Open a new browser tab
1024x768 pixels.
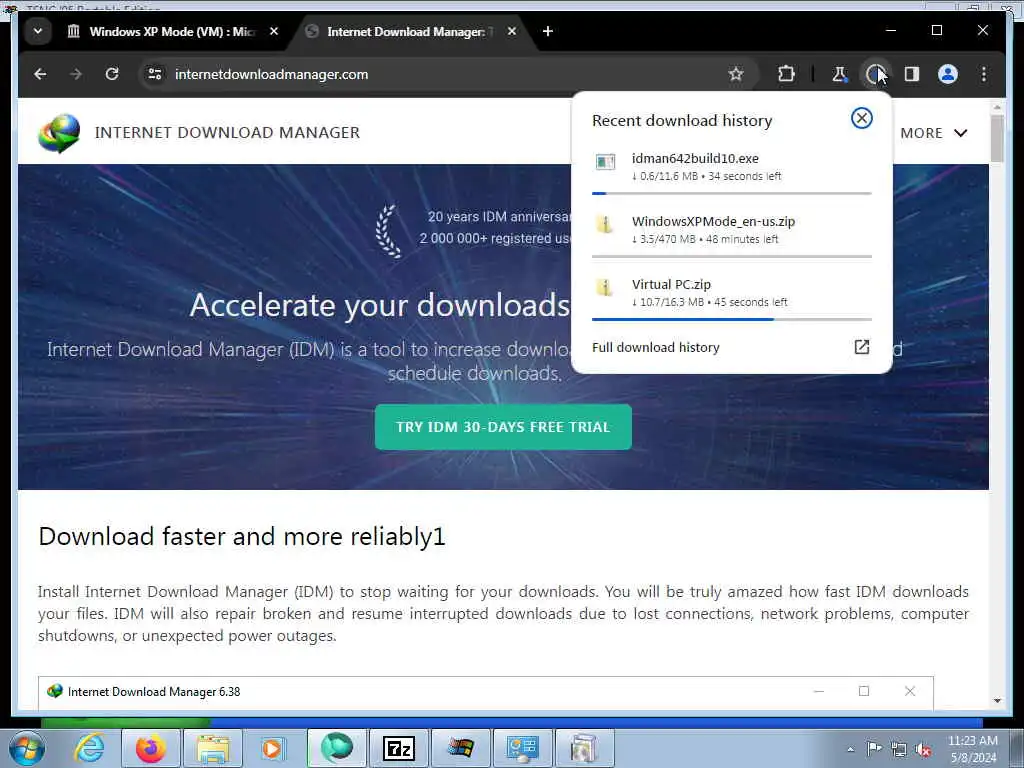pyautogui.click(x=548, y=31)
